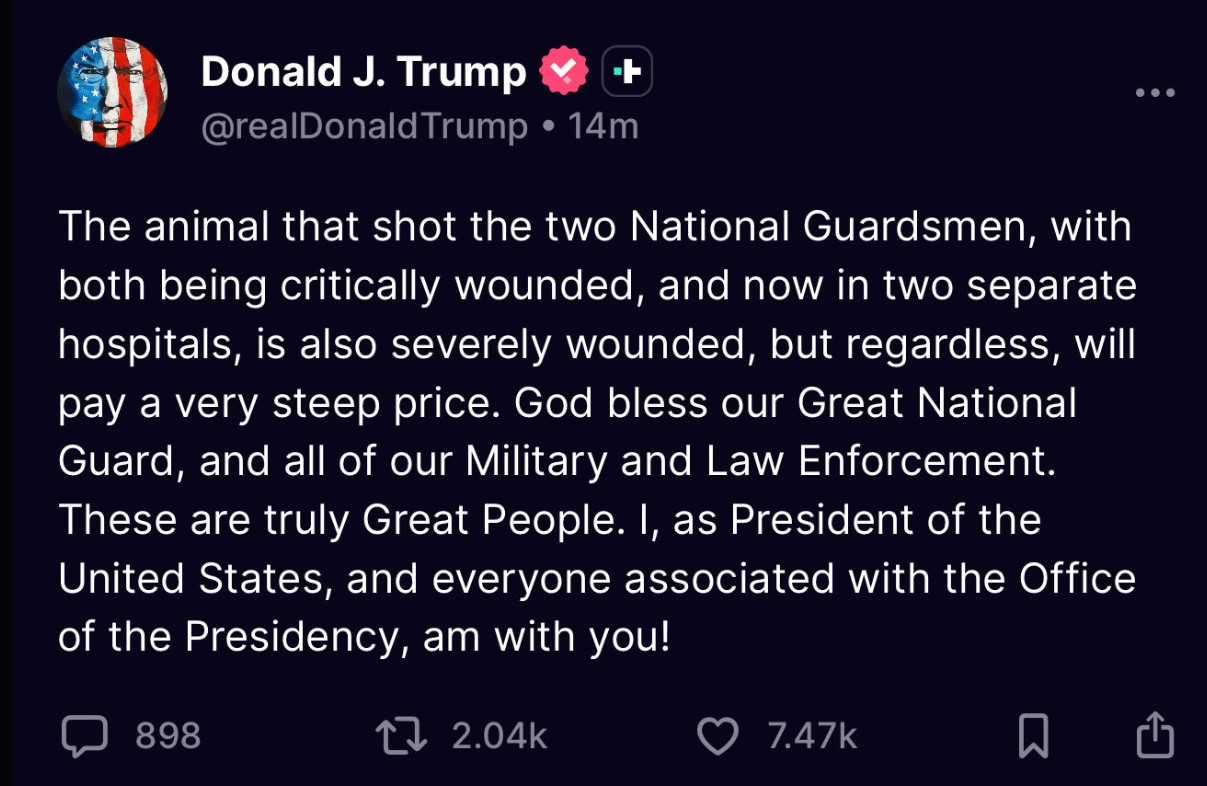
Task: Open Donald J. Trump's profile avatar
Action: coord(112,91)
